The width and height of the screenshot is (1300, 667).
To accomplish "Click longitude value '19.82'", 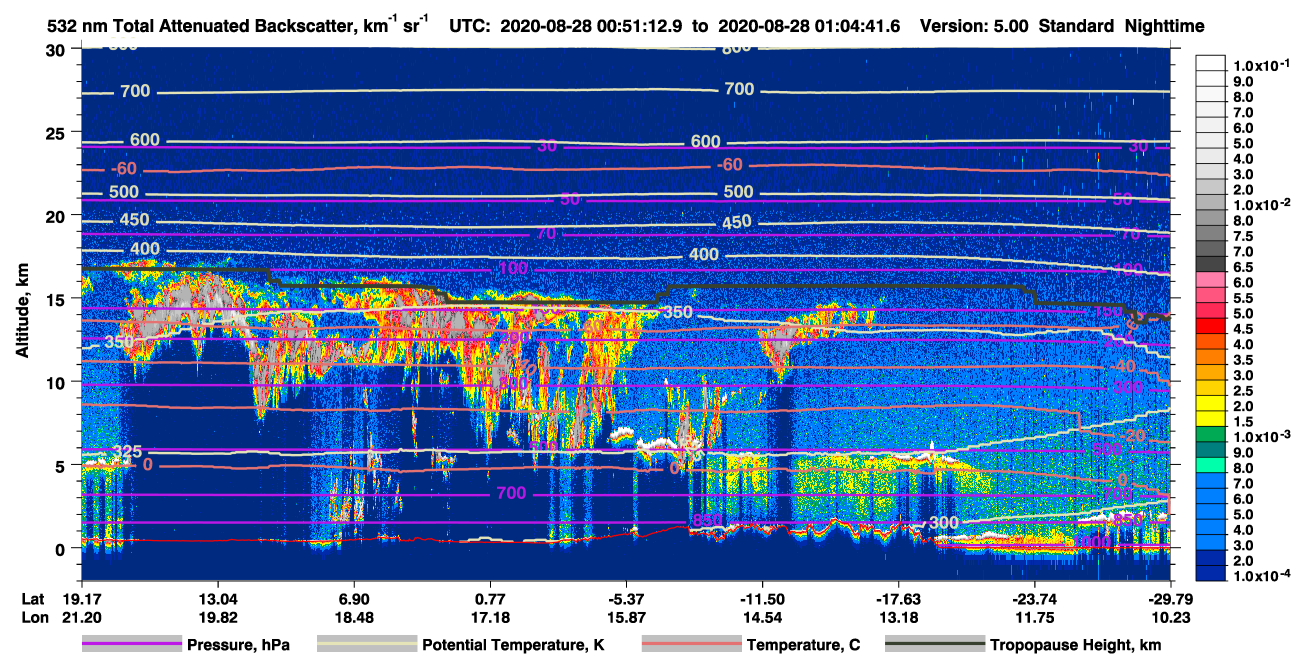I will [x=217, y=617].
